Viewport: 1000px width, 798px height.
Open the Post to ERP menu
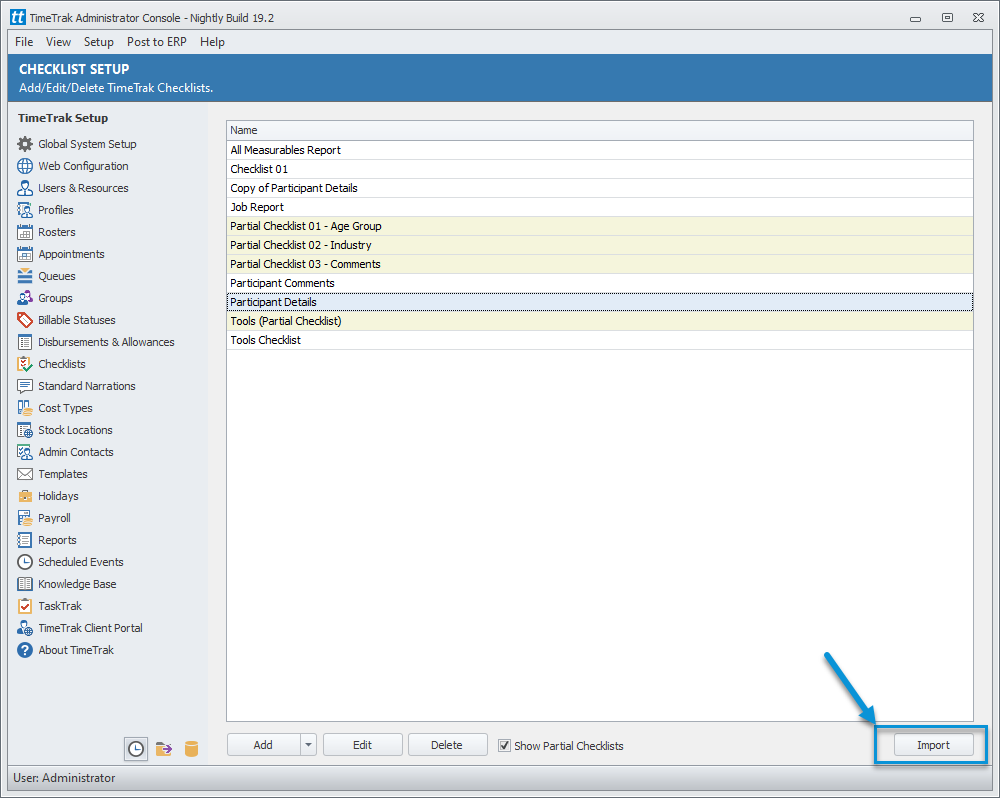[x=157, y=42]
